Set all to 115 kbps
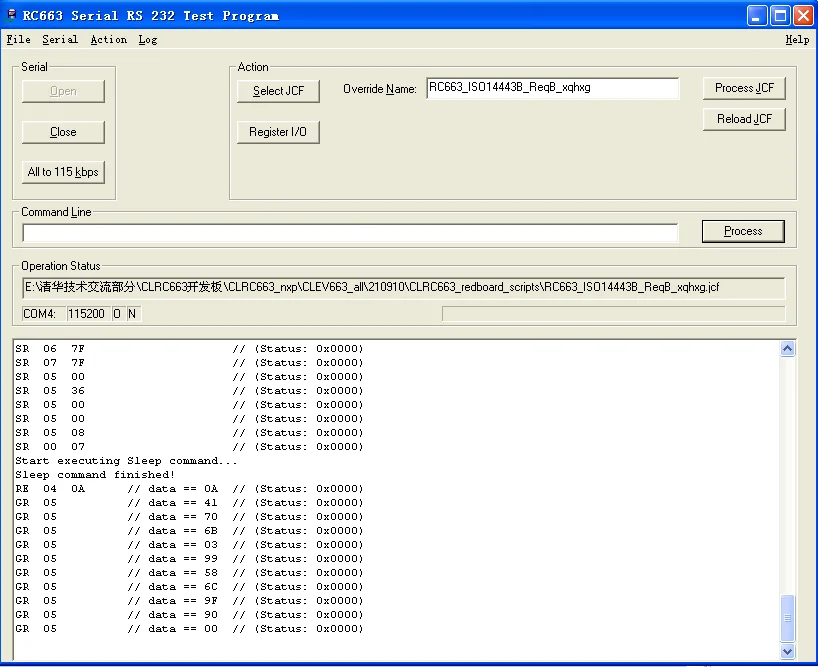The height and width of the screenshot is (667, 818). [x=63, y=172]
